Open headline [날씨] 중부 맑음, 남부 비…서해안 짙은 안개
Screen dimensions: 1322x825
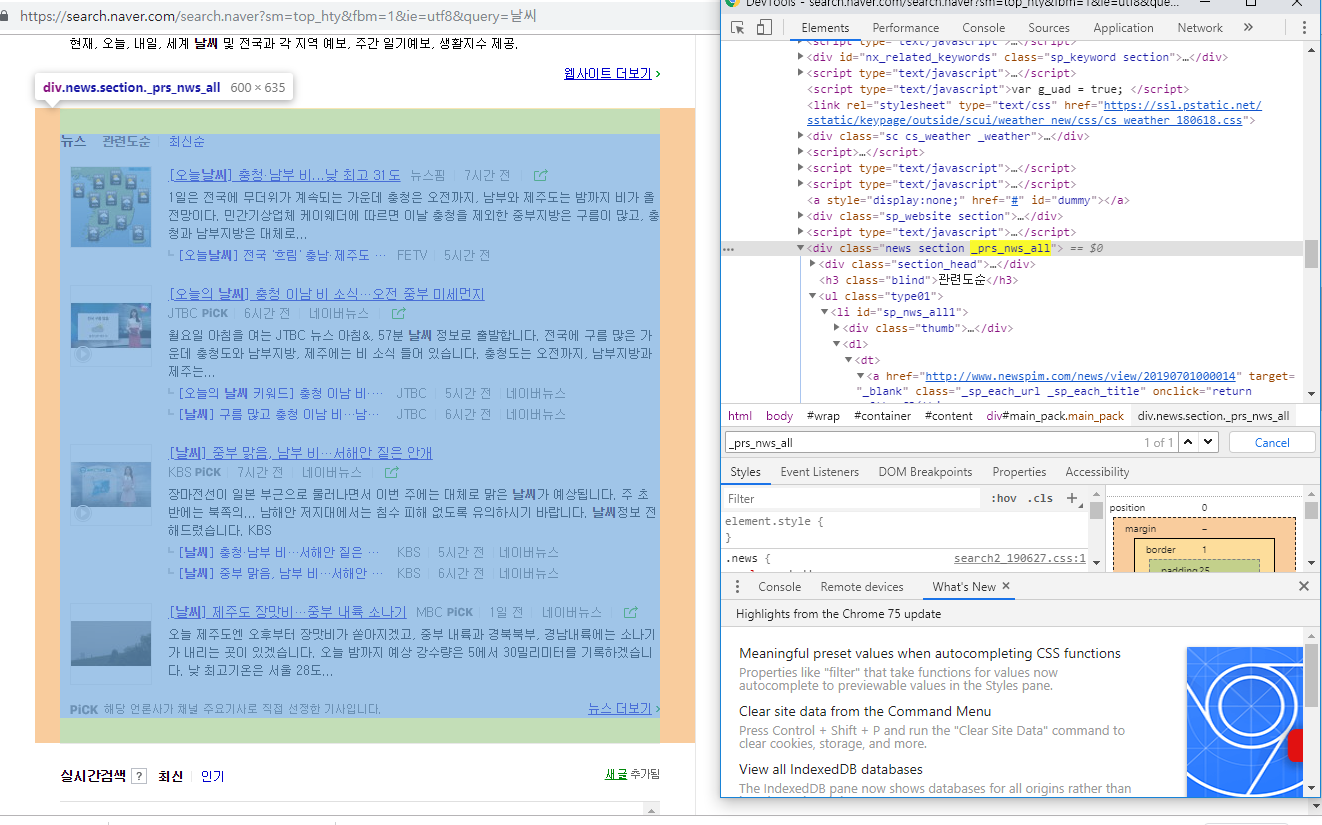click(300, 453)
